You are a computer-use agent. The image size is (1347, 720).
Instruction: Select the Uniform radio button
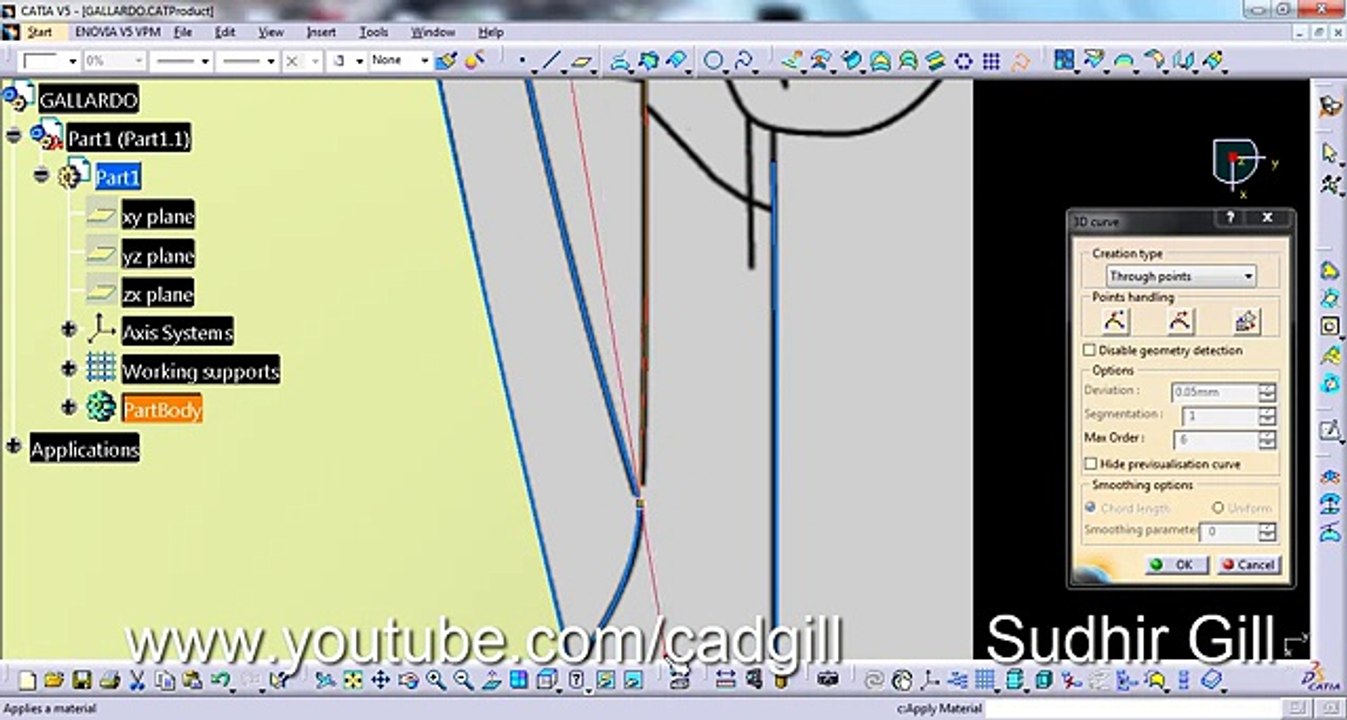(x=1218, y=508)
